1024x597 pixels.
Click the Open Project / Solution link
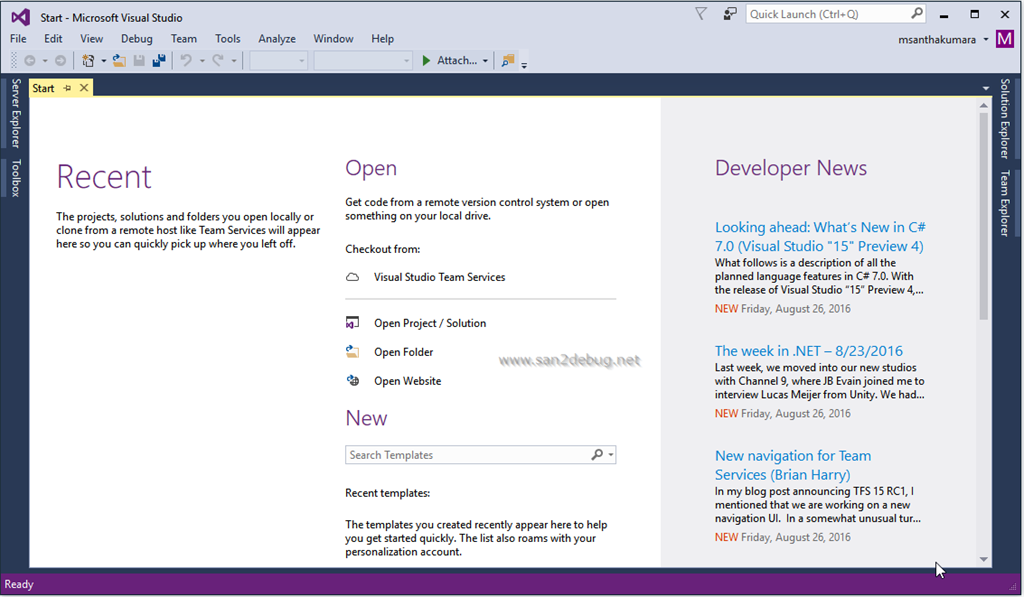pyautogui.click(x=430, y=323)
